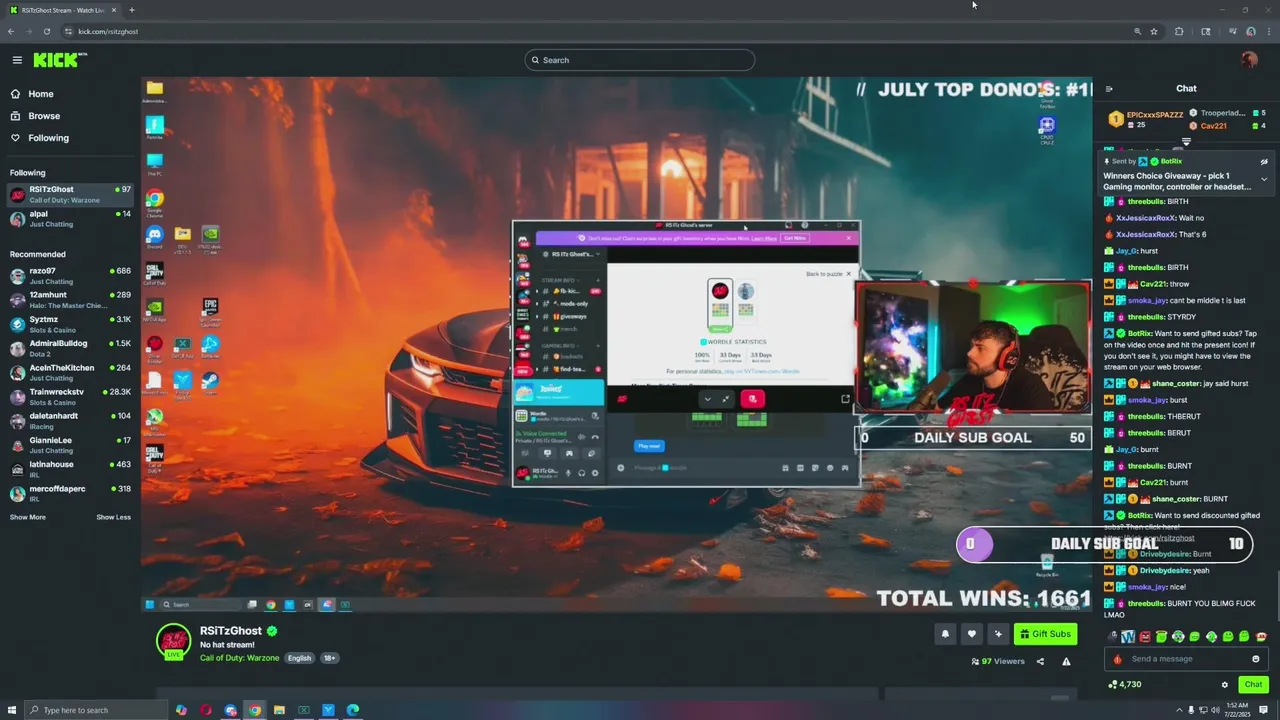Open 12amhunt recommended channel
The height and width of the screenshot is (720, 1280).
click(x=70, y=300)
